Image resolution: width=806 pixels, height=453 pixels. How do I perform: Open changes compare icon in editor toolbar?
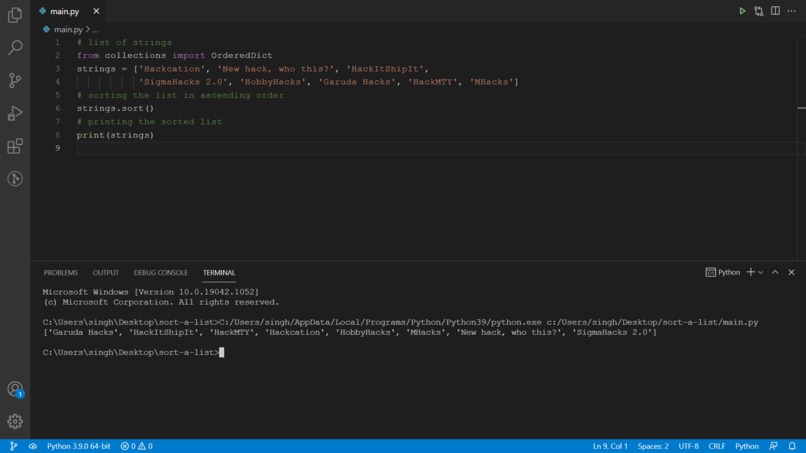click(759, 11)
